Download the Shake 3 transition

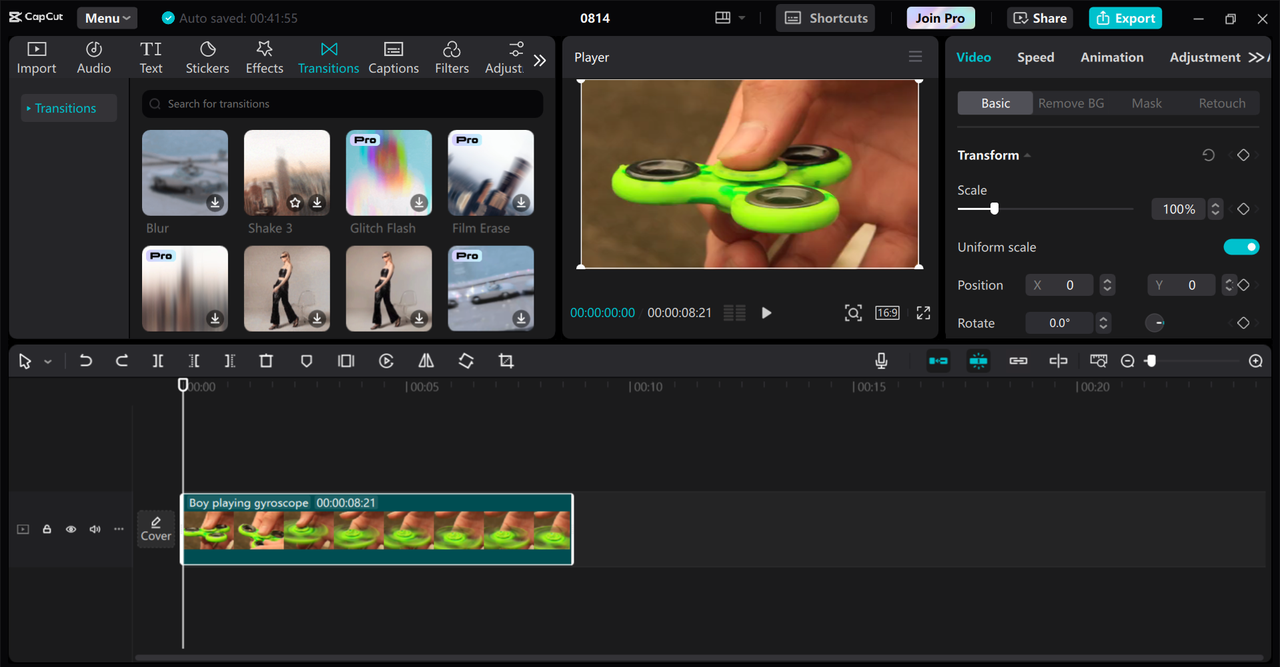click(x=317, y=203)
